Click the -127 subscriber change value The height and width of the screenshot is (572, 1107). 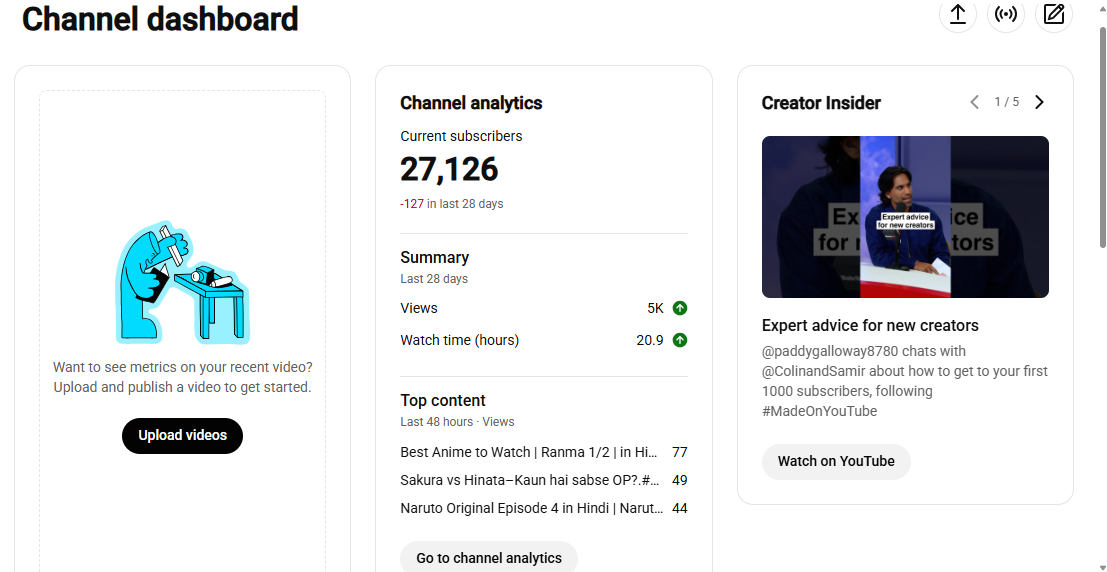pyautogui.click(x=412, y=204)
